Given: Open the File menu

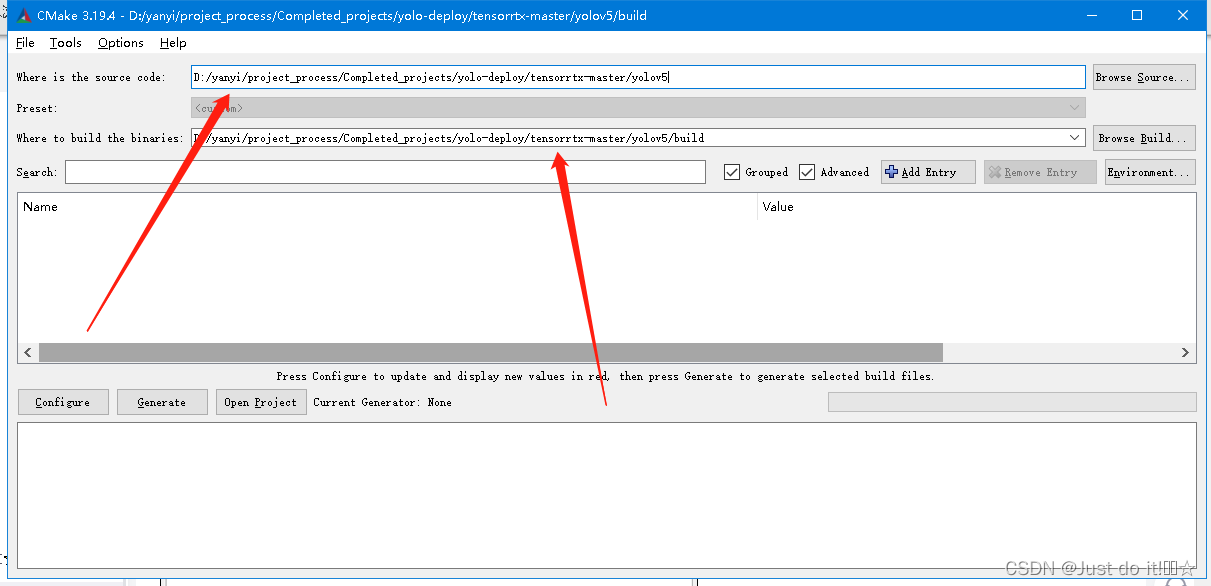Looking at the screenshot, I should pos(25,43).
